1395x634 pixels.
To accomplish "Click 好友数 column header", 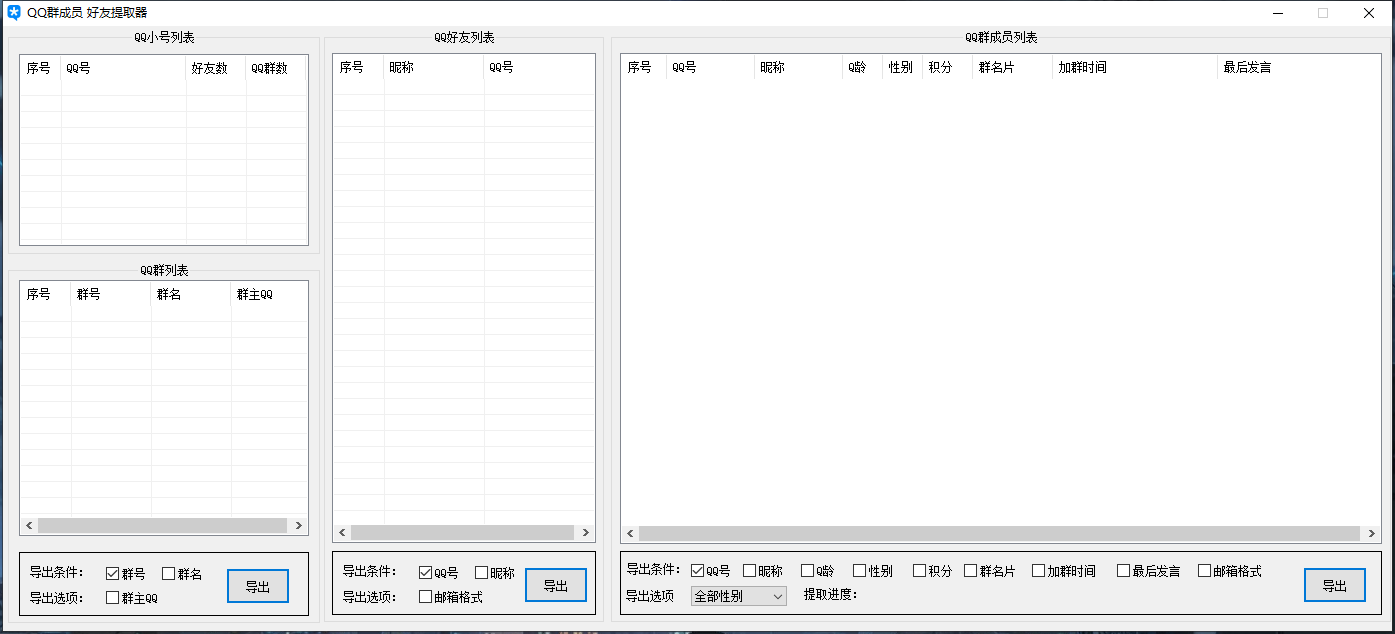I will point(216,68).
